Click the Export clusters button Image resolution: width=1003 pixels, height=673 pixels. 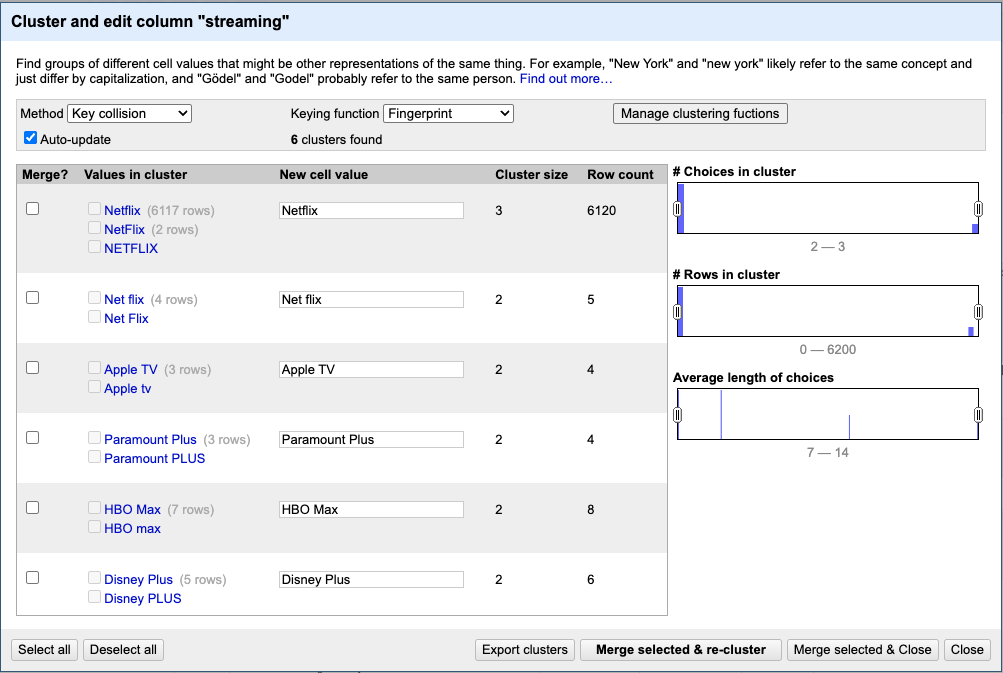click(525, 649)
